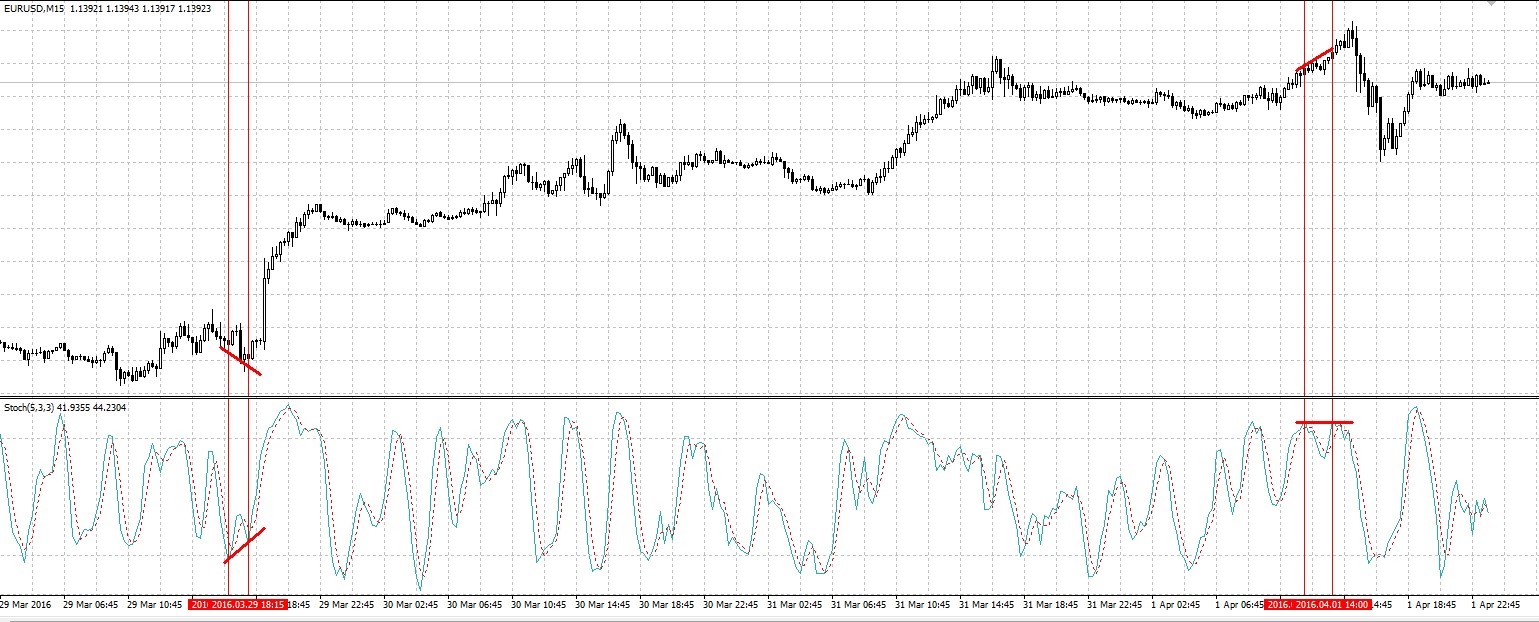The image size is (1539, 622).
Task: Click the 30 Mar 06:45 time axis label
Action: (x=475, y=605)
